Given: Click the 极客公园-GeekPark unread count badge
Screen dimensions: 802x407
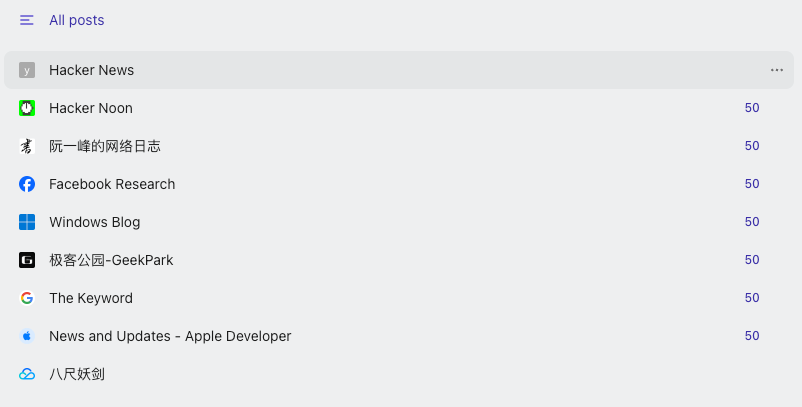Looking at the screenshot, I should 752,260.
